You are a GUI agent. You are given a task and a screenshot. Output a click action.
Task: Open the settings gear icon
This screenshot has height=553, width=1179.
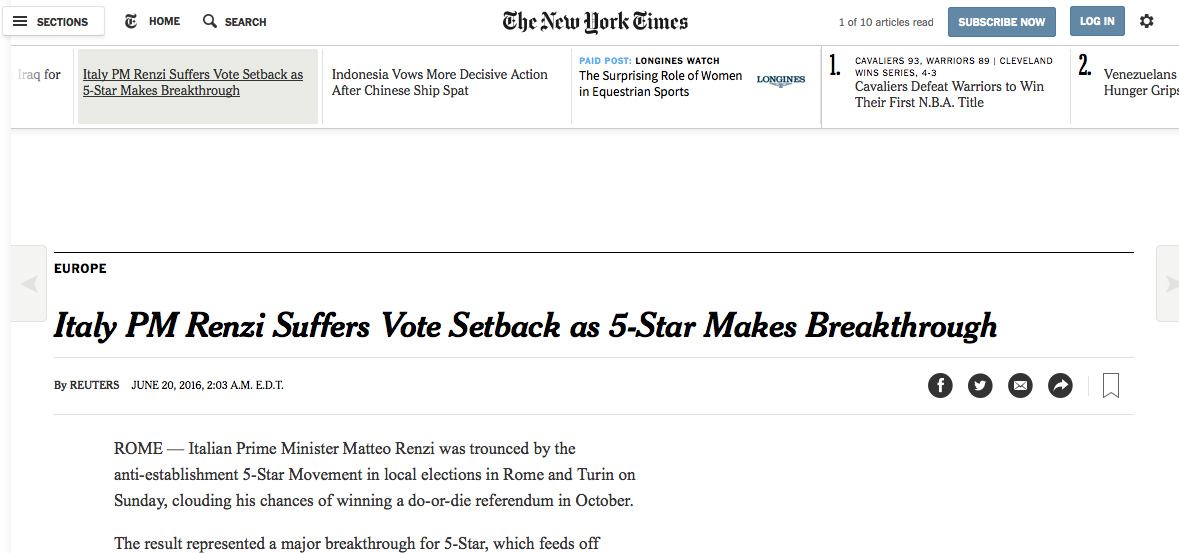tap(1146, 21)
